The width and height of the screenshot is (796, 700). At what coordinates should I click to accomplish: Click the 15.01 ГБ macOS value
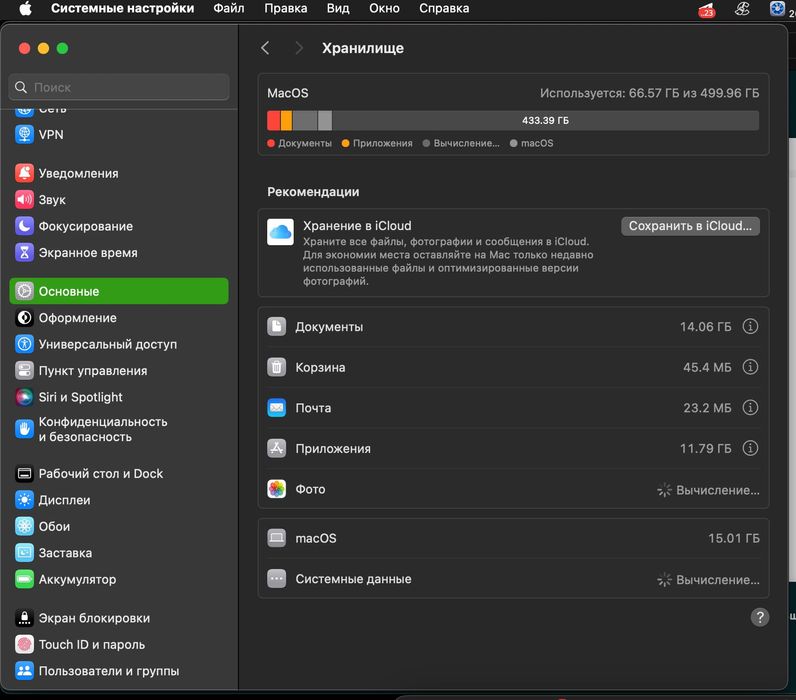(x=734, y=538)
